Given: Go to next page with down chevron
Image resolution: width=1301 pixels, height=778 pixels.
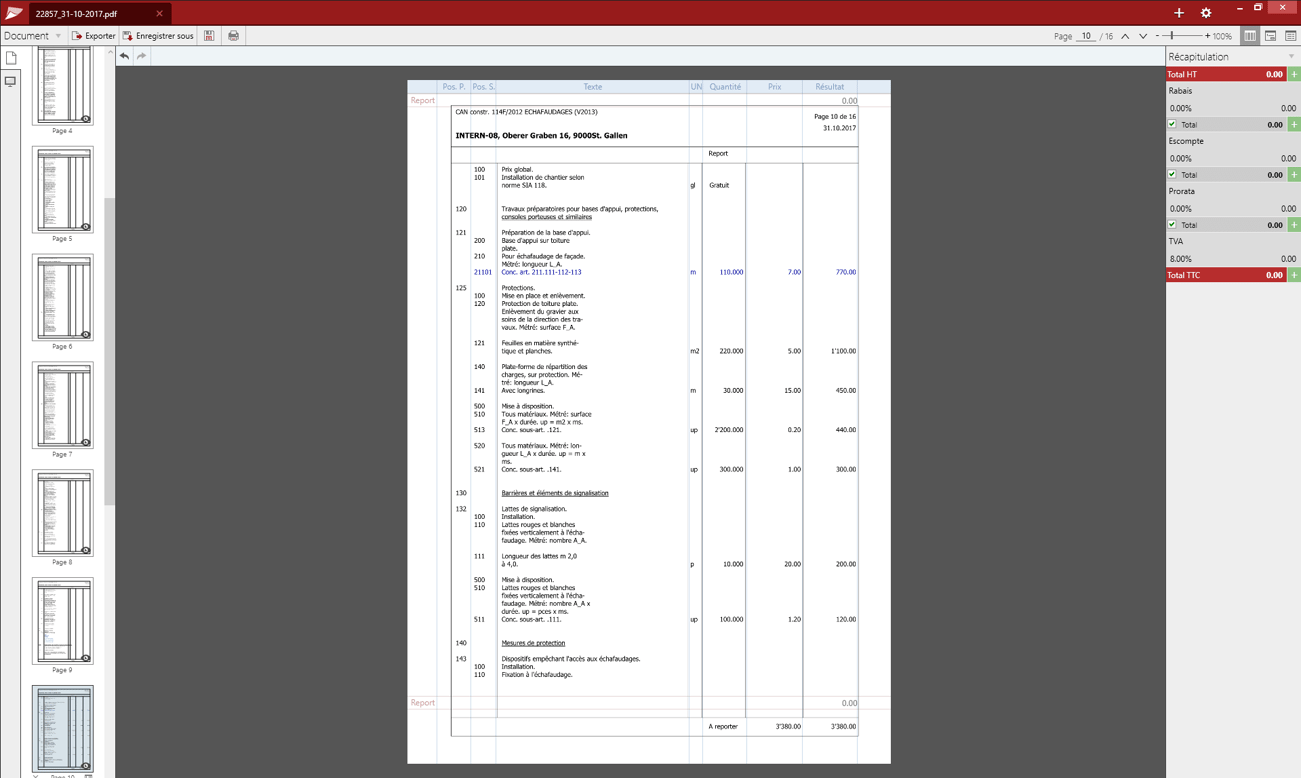Looking at the screenshot, I should click(1143, 36).
